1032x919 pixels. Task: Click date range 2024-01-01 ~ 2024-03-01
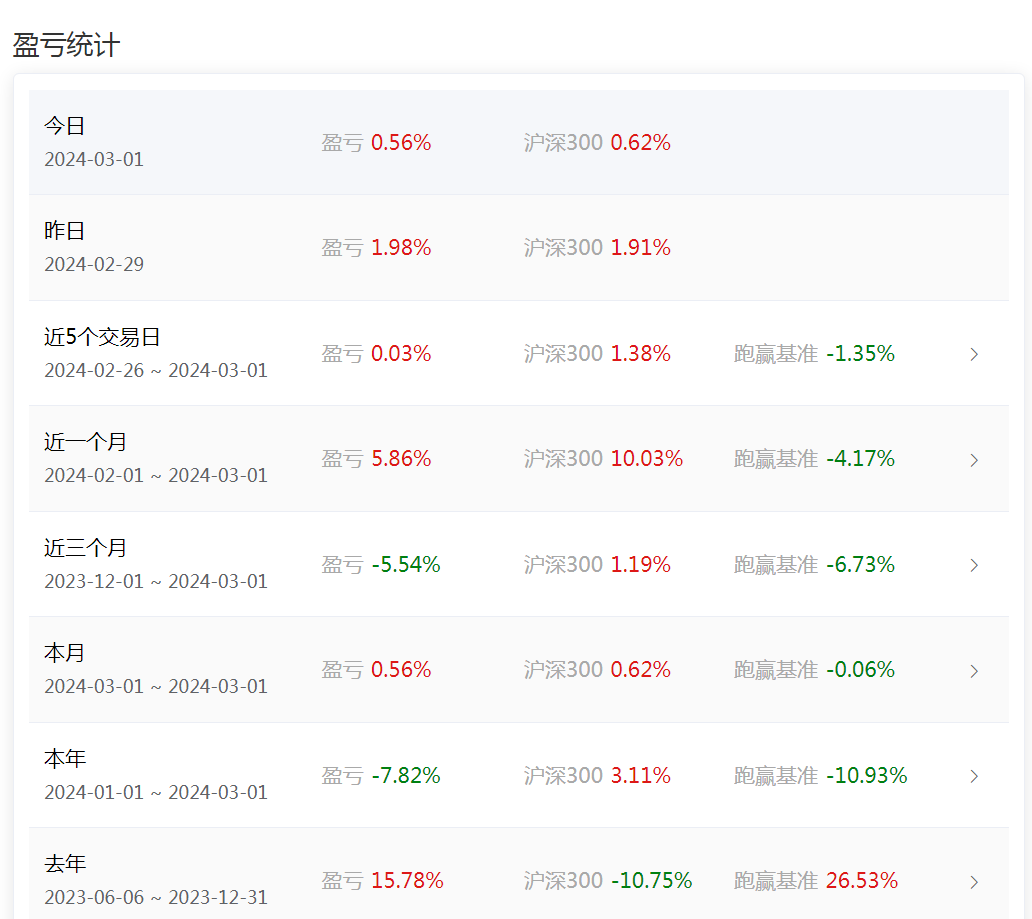tap(156, 792)
